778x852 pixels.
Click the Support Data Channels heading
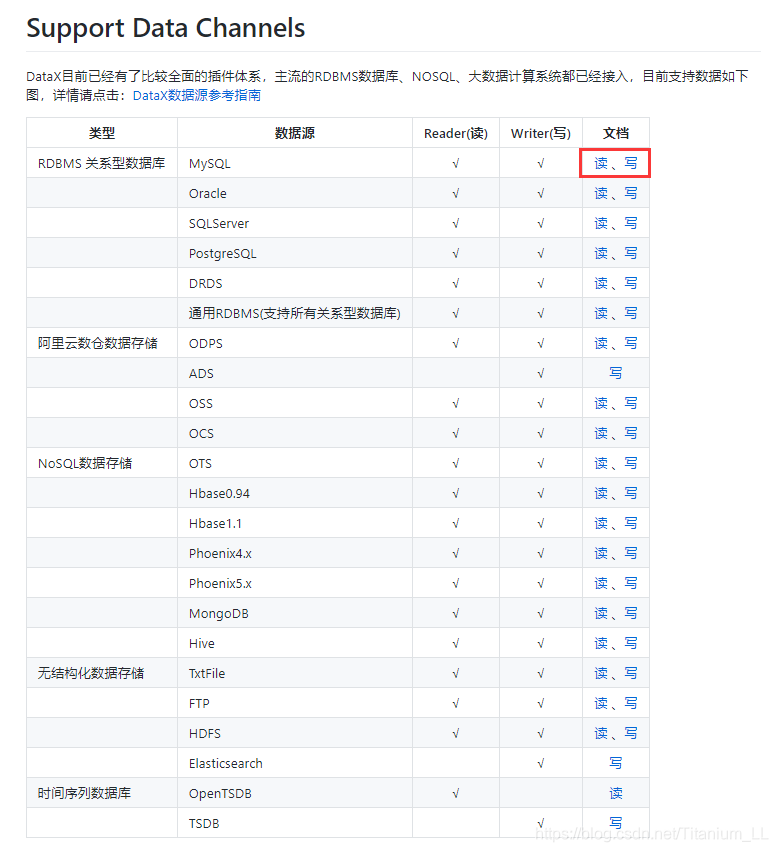(166, 28)
